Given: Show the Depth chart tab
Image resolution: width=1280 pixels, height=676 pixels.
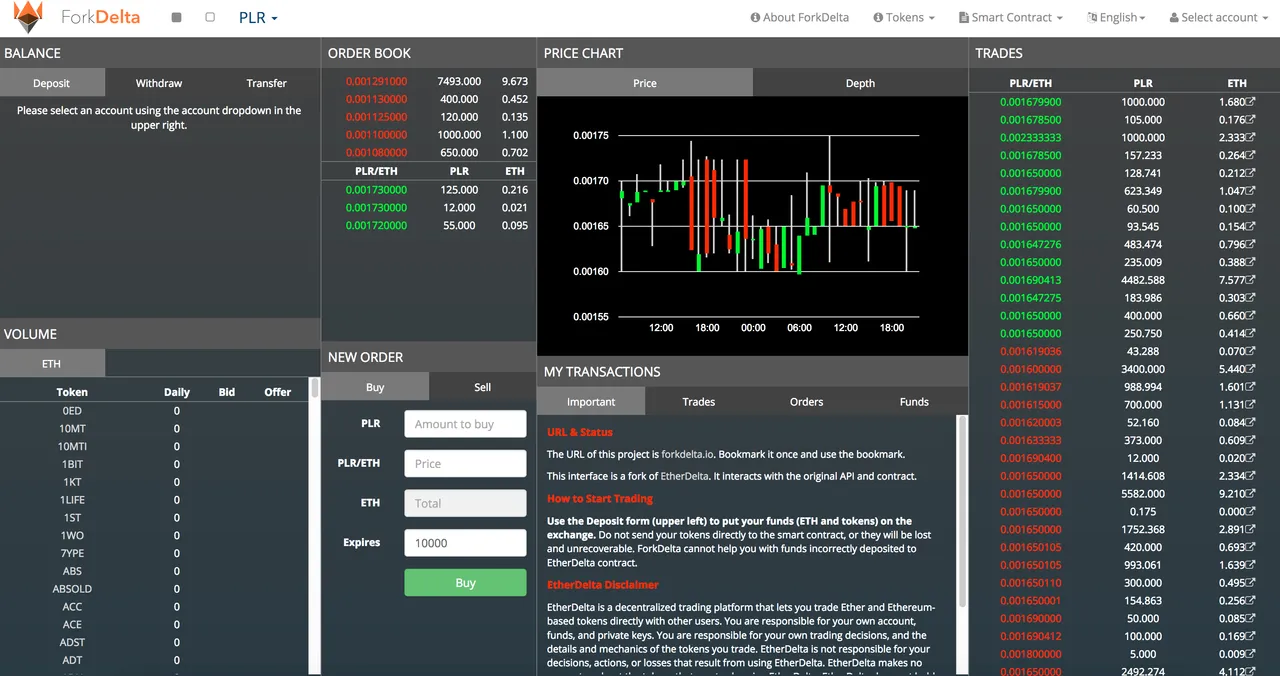Looking at the screenshot, I should point(860,83).
